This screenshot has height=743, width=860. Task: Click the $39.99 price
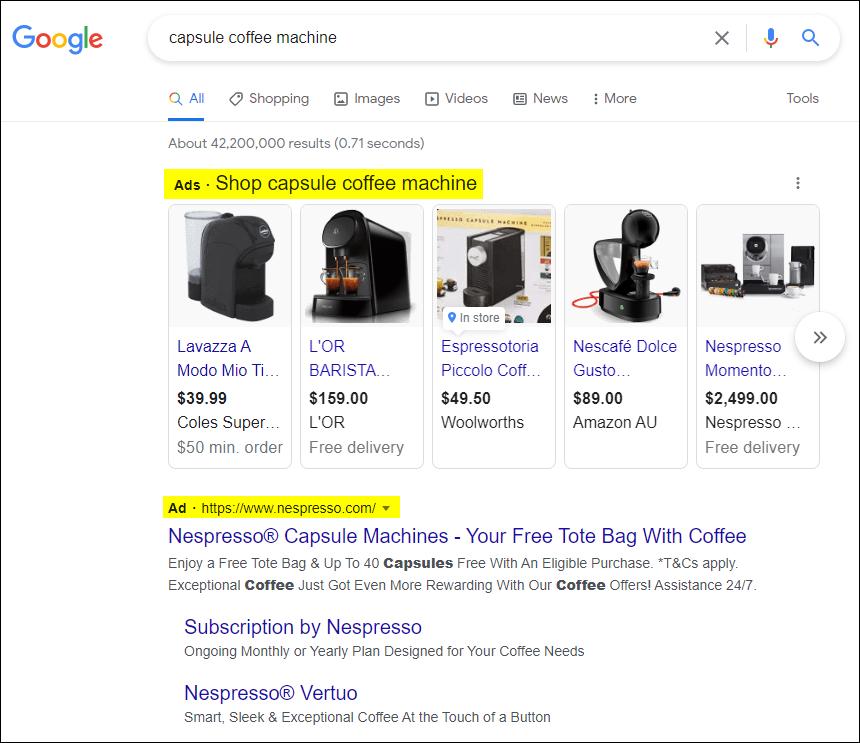[202, 399]
